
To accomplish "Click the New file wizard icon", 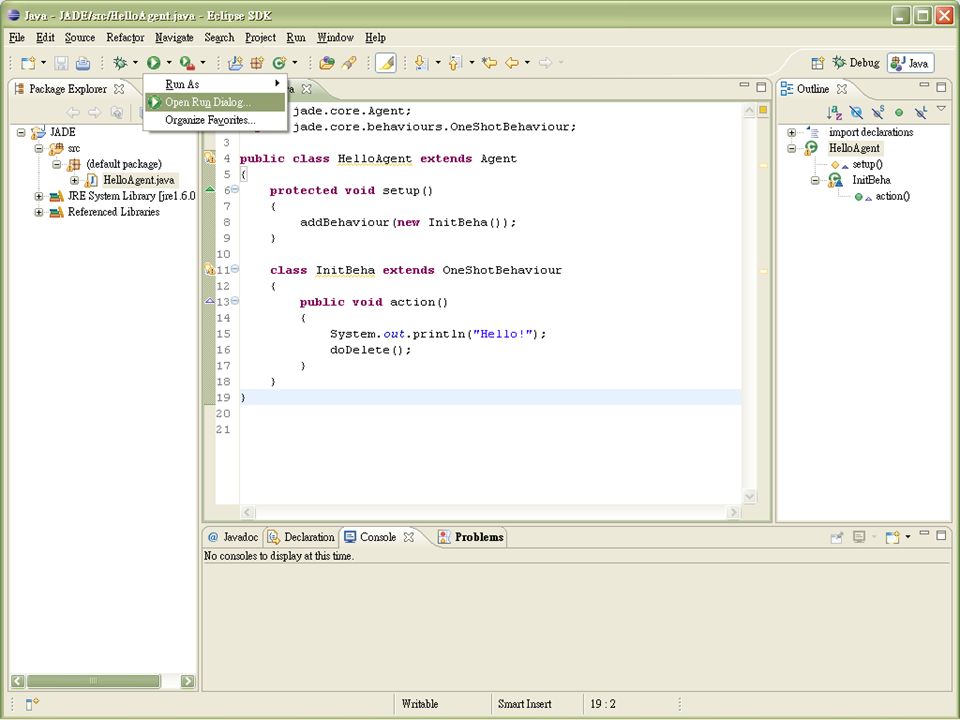I will point(28,63).
